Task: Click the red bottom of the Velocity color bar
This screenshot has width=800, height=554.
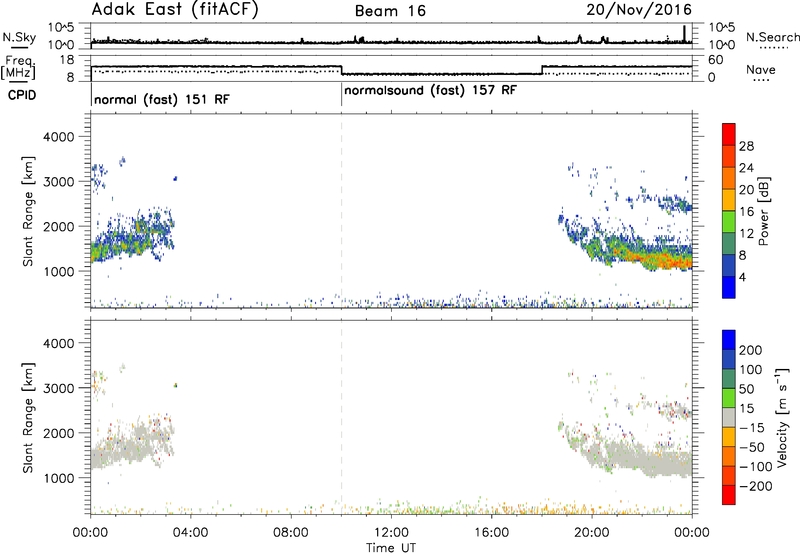Action: click(729, 495)
